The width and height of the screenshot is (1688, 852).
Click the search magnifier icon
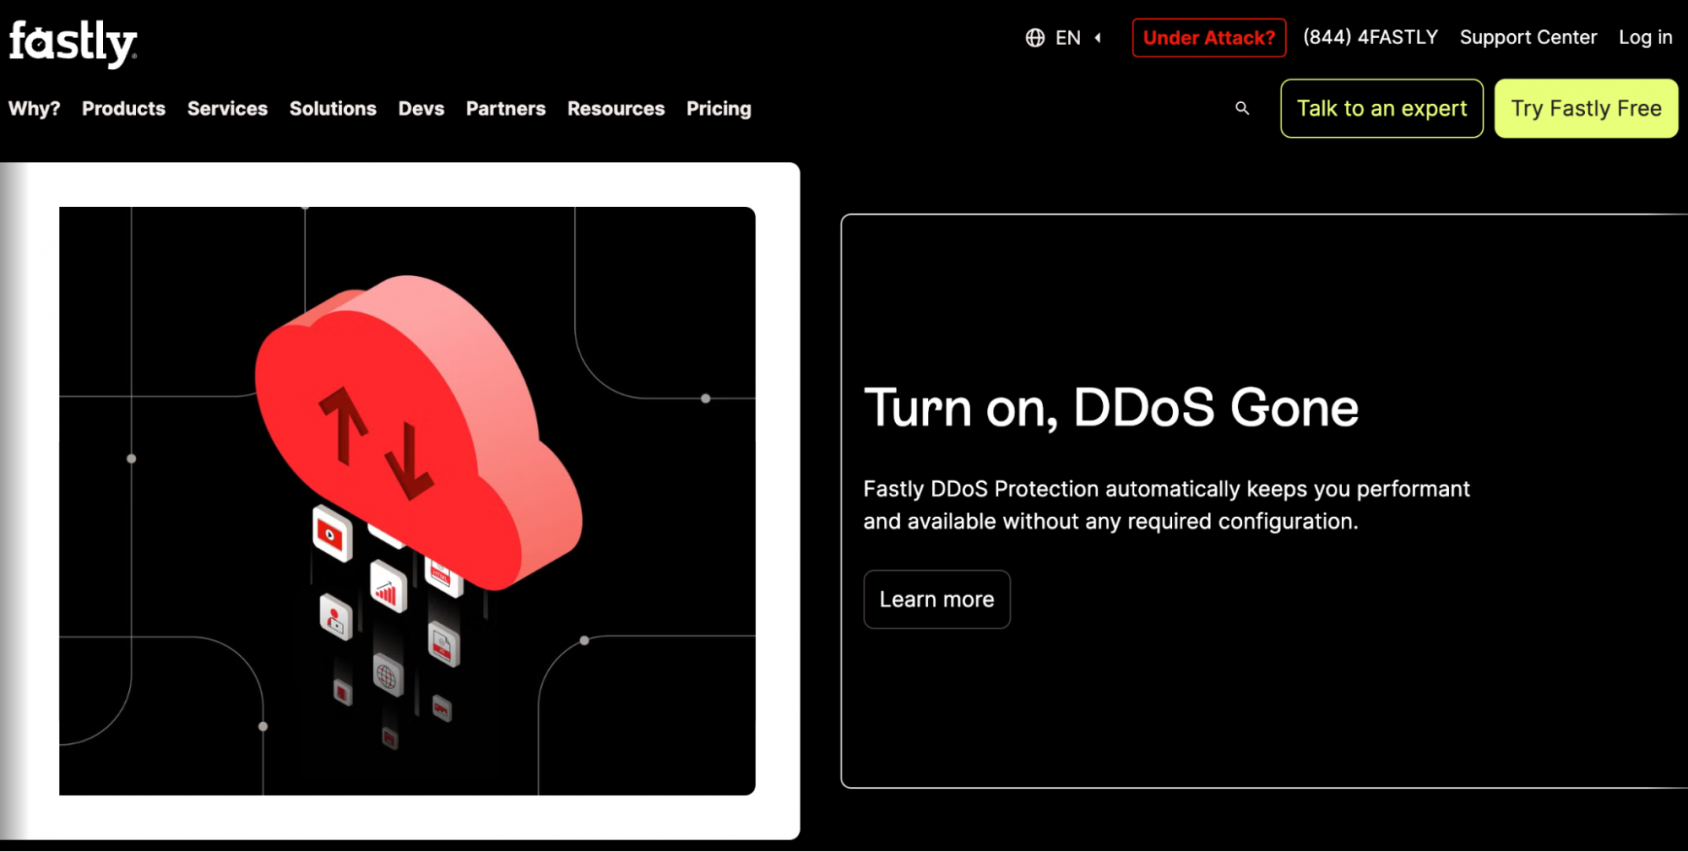[1242, 108]
